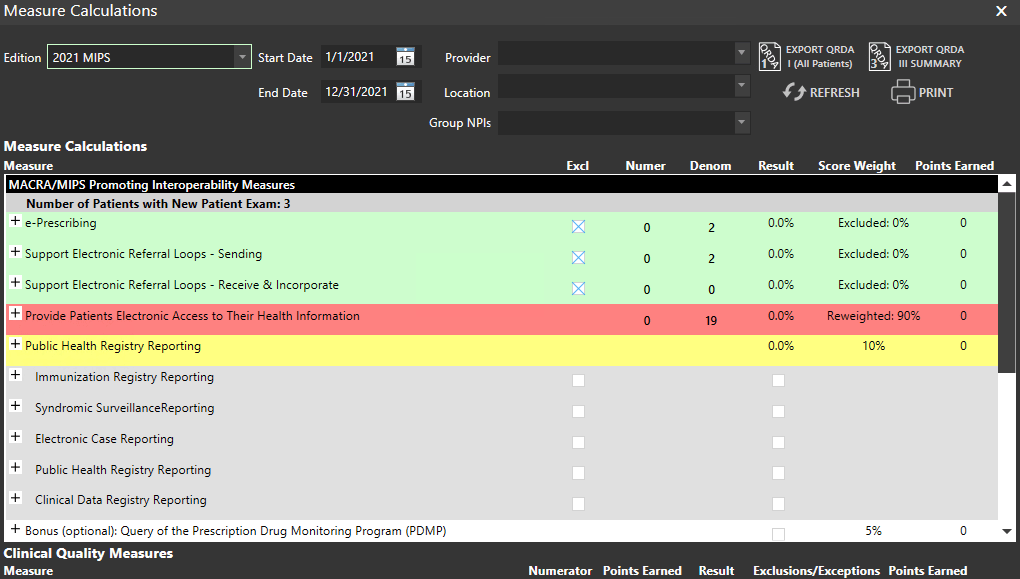This screenshot has height=579, width=1020.
Task: Check Excl box for Immunization Registry Reporting
Action: (578, 381)
